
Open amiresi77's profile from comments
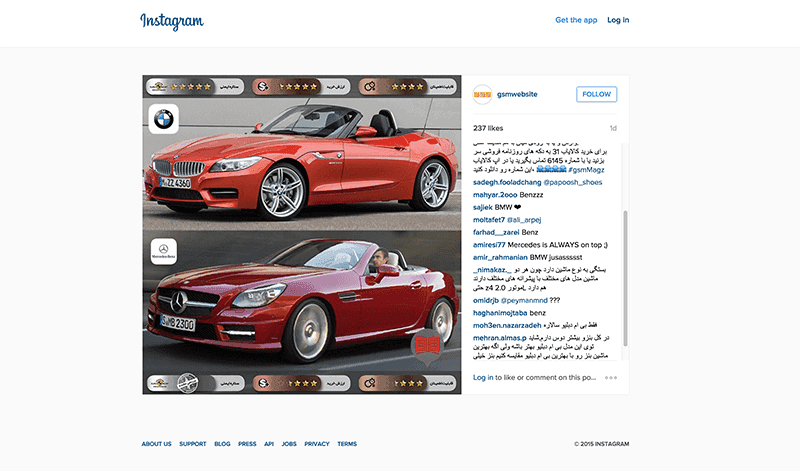pyautogui.click(x=490, y=244)
